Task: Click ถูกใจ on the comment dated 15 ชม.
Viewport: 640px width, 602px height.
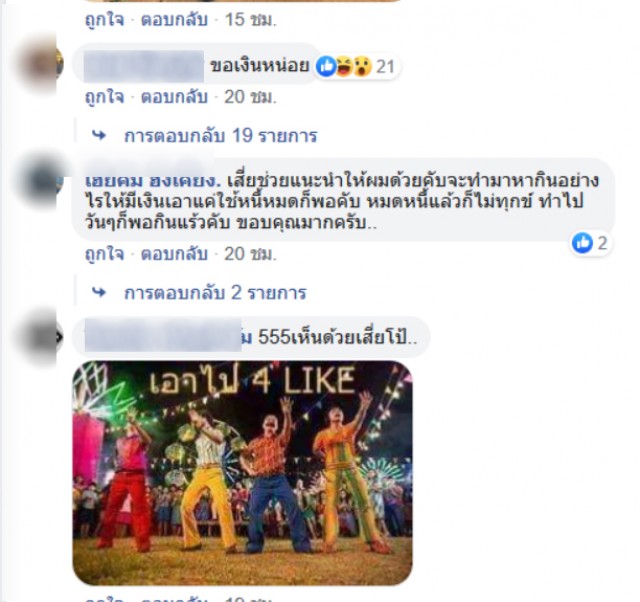Action: 104,20
